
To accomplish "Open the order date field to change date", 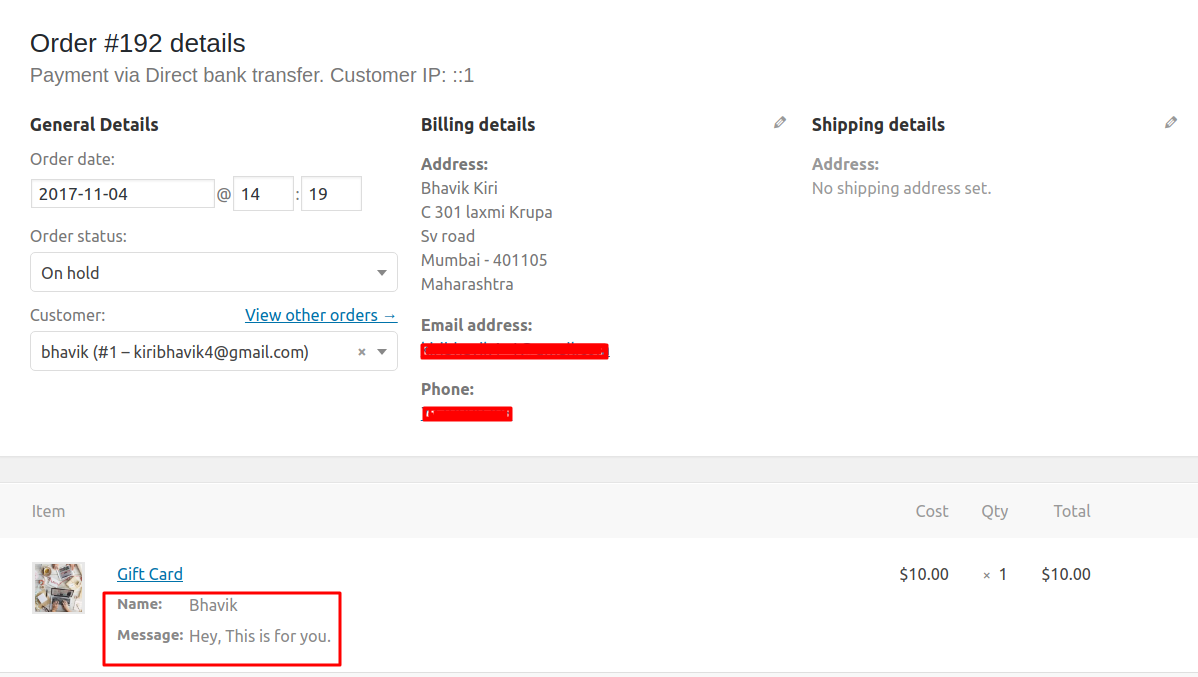I will click(122, 193).
